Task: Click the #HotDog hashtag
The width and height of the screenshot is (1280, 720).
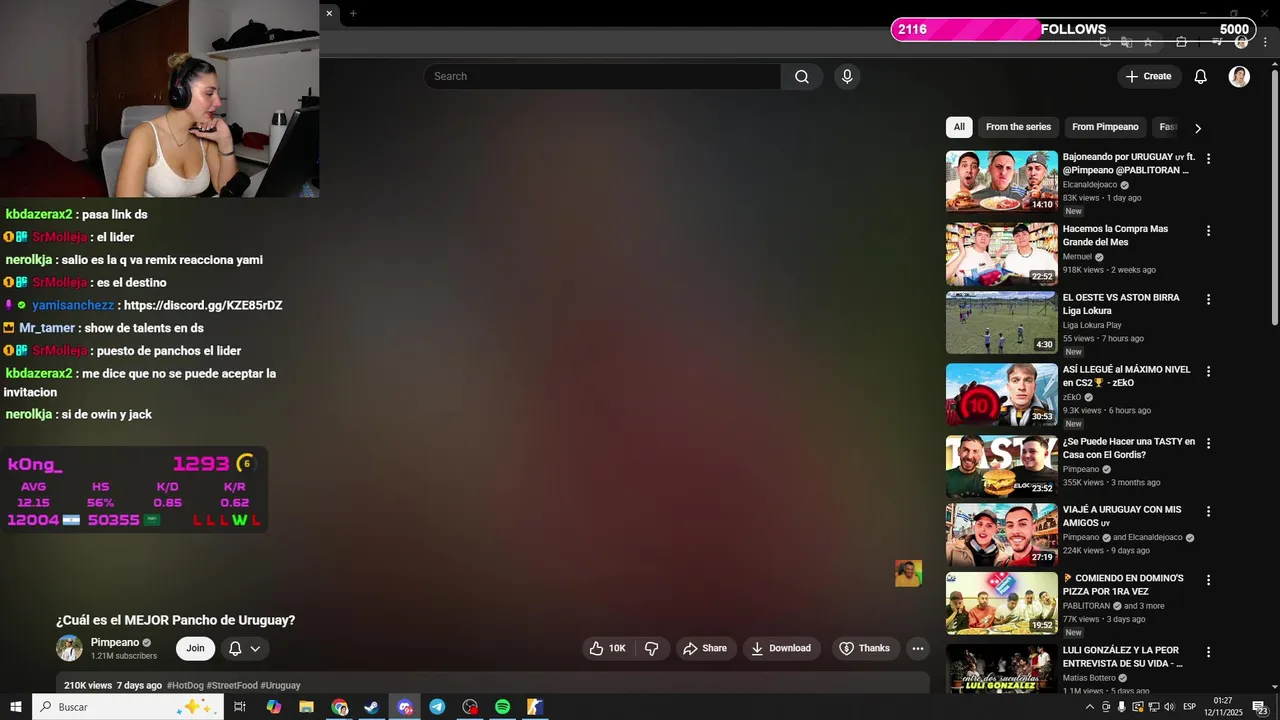Action: pos(185,686)
